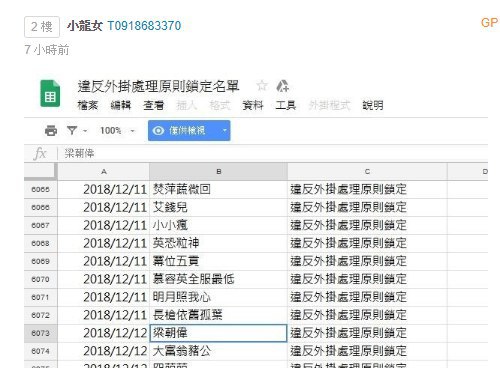The height and width of the screenshot is (368, 500).
Task: Select column C header
Action: coord(367,172)
